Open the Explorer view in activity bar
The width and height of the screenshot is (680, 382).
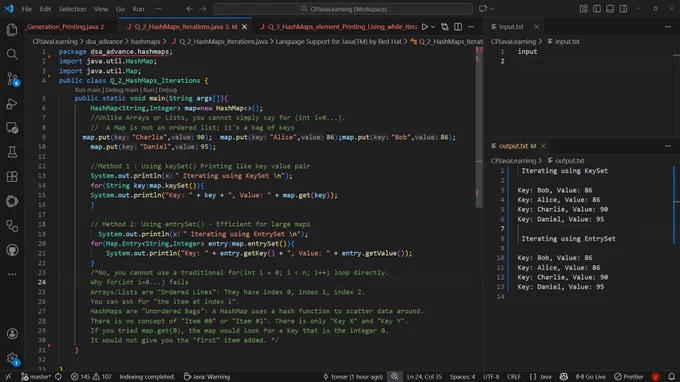click(12, 29)
